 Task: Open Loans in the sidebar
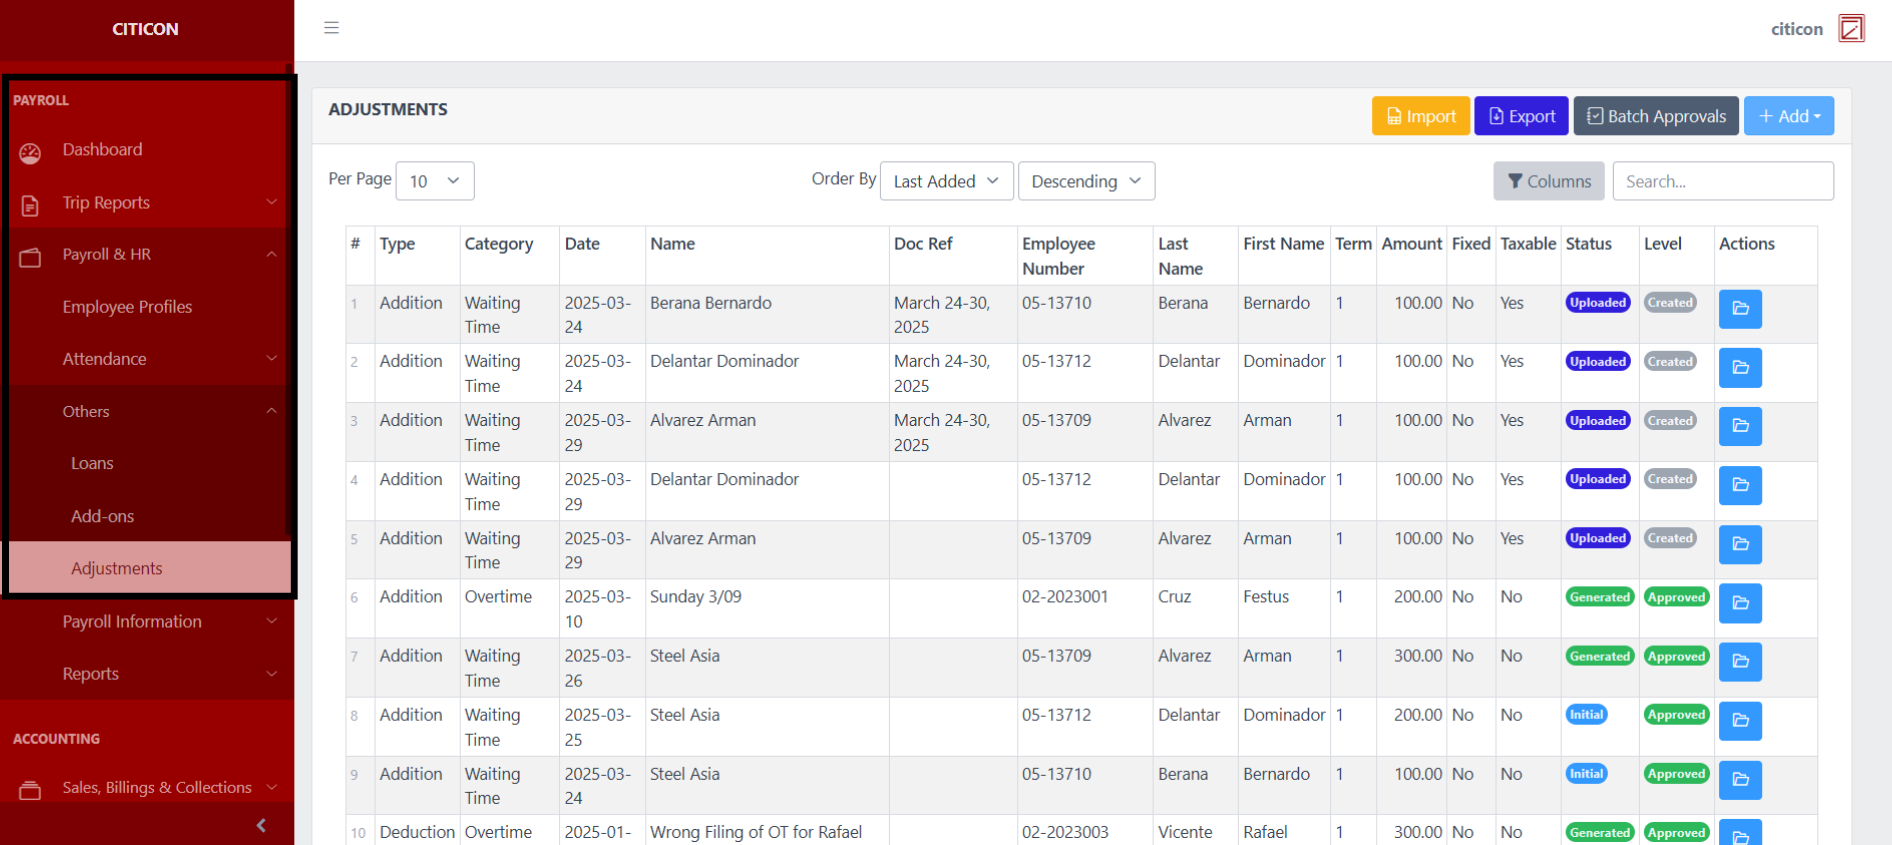click(x=92, y=463)
